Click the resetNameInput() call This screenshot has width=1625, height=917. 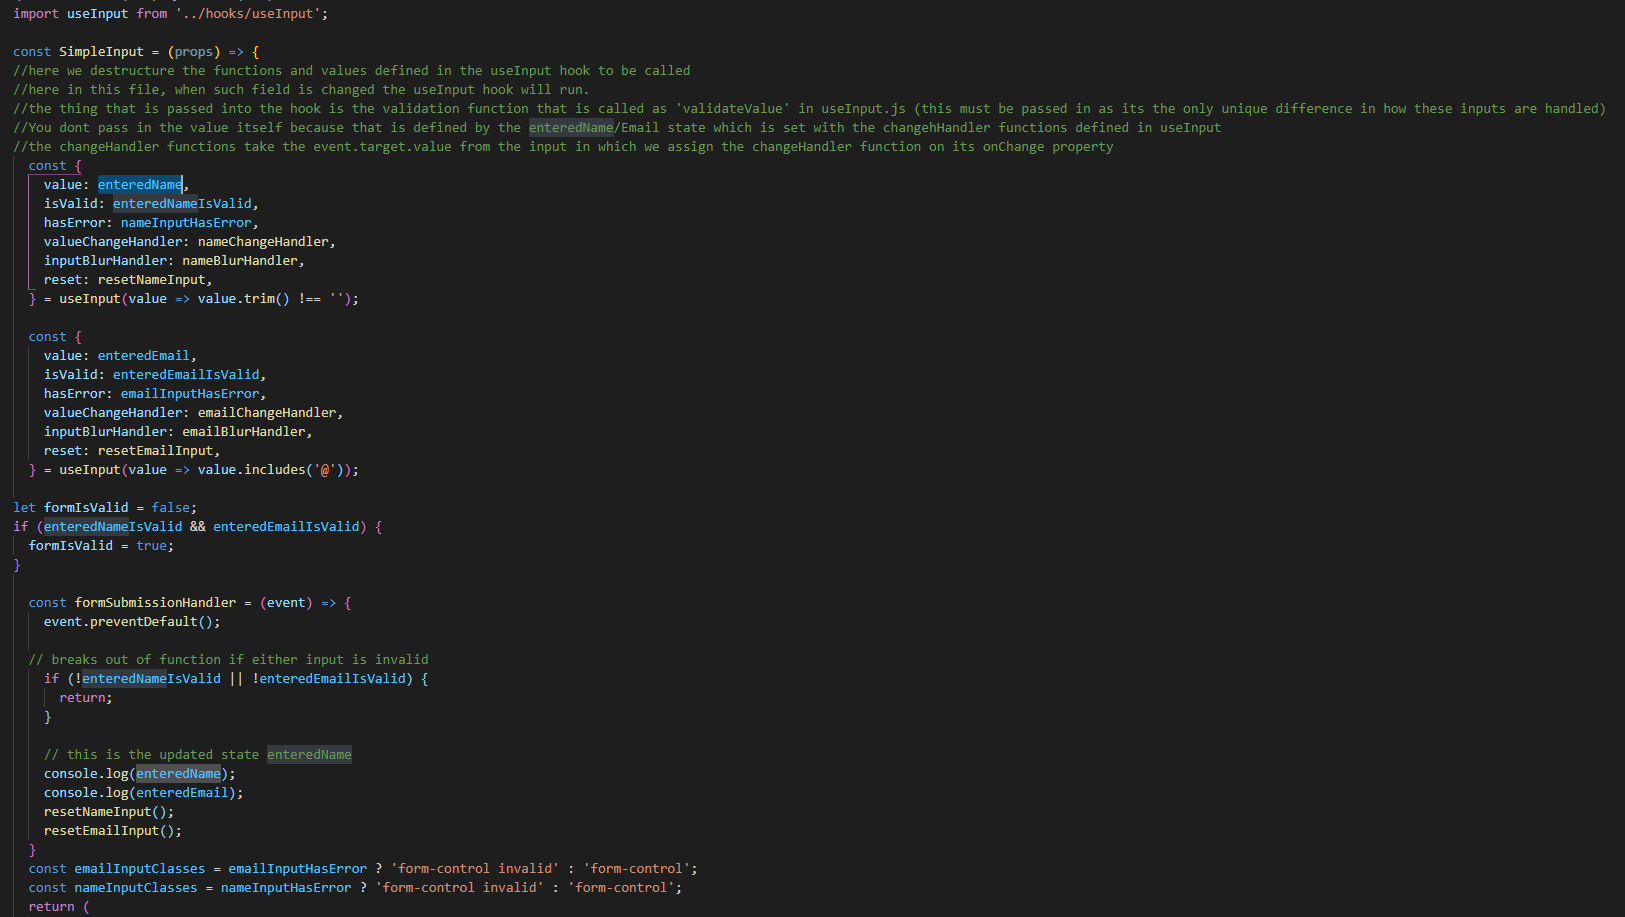(x=109, y=812)
